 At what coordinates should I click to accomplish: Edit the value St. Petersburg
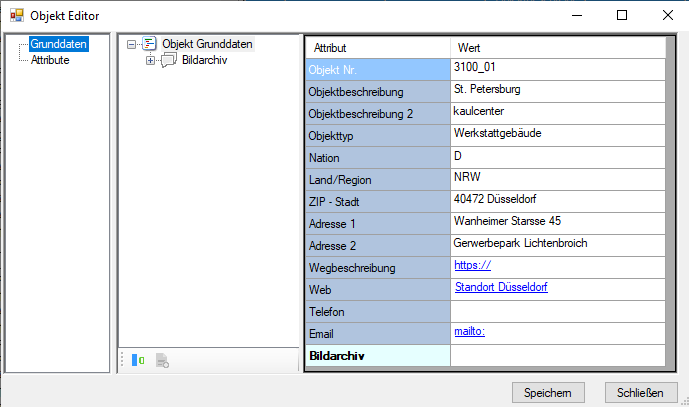[558, 91]
